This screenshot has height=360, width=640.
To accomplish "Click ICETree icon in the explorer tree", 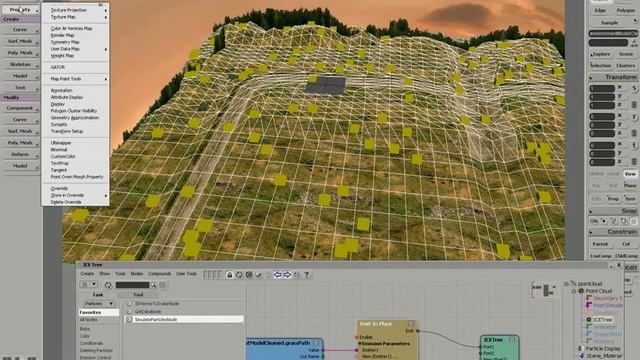I will [x=589, y=320].
